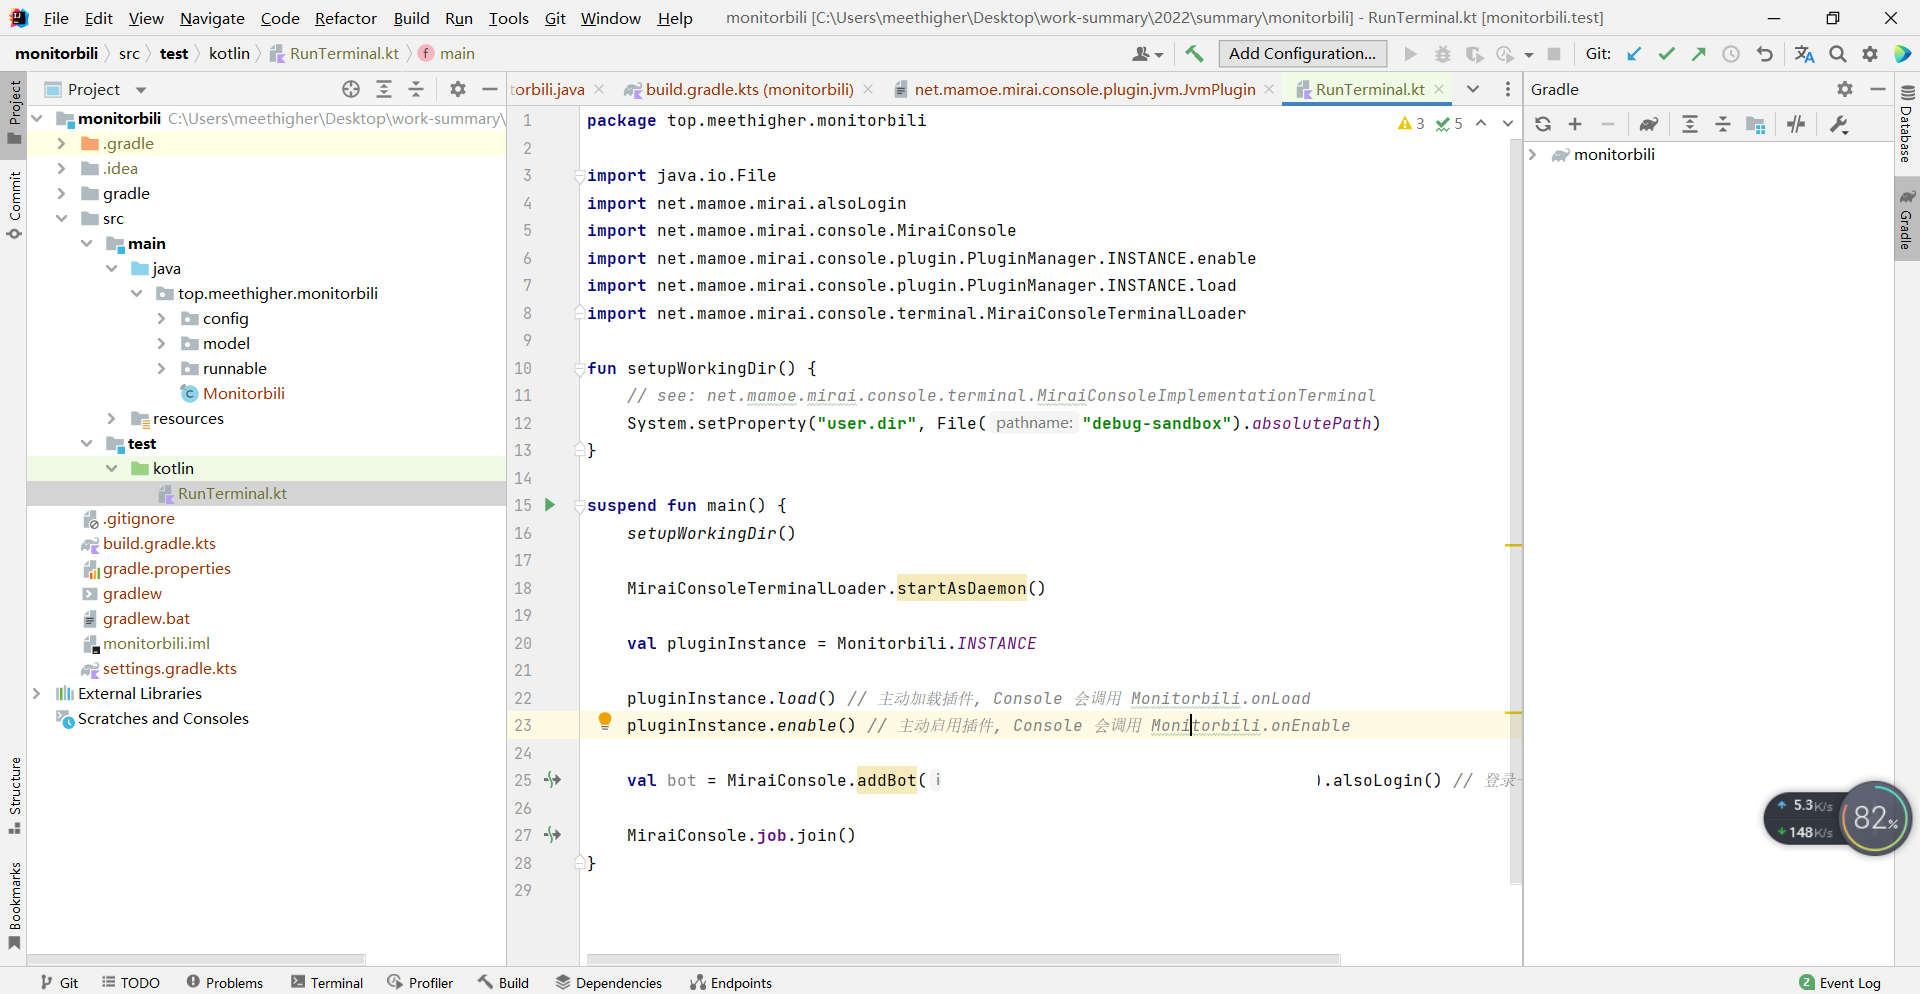Viewport: 1920px width, 994px height.
Task: Open the Endpoints tool window
Action: (x=731, y=983)
